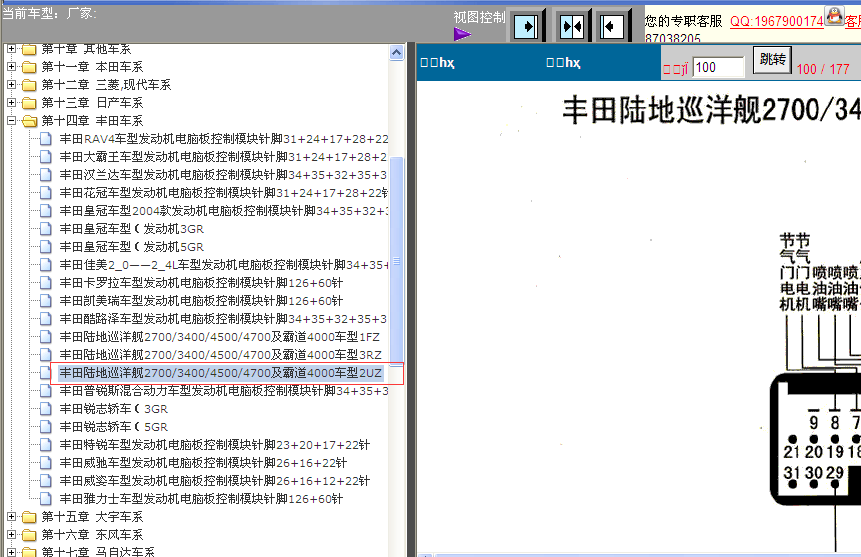Select 丰田皇冠车型 发动机3GR entry
Image resolution: width=861 pixels, height=557 pixels.
[x=132, y=229]
